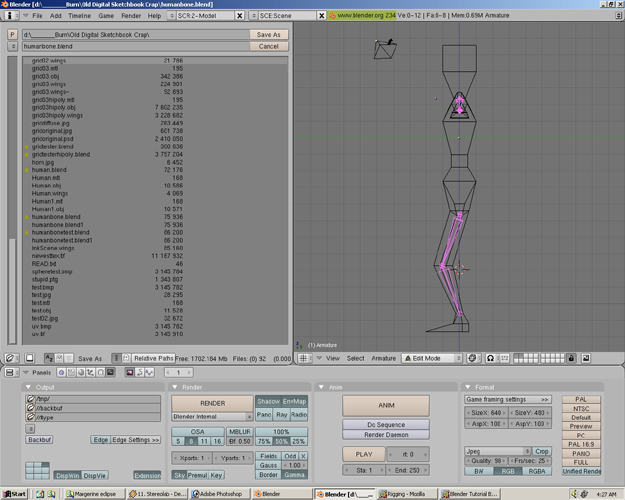Collapse the Render panel triangle
The width and height of the screenshot is (625, 500).
click(175, 387)
